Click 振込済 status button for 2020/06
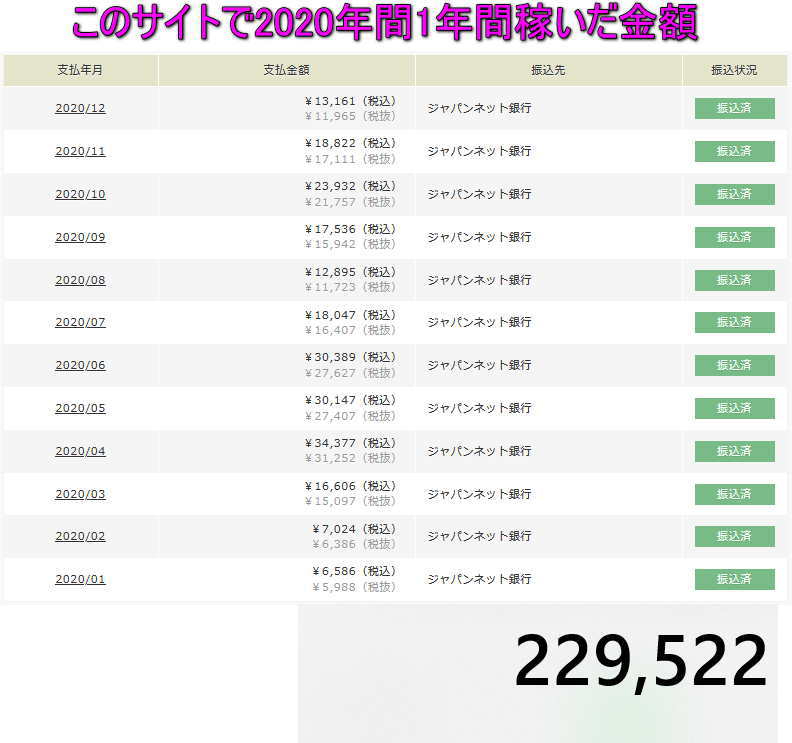The height and width of the screenshot is (743, 792). [x=734, y=365]
